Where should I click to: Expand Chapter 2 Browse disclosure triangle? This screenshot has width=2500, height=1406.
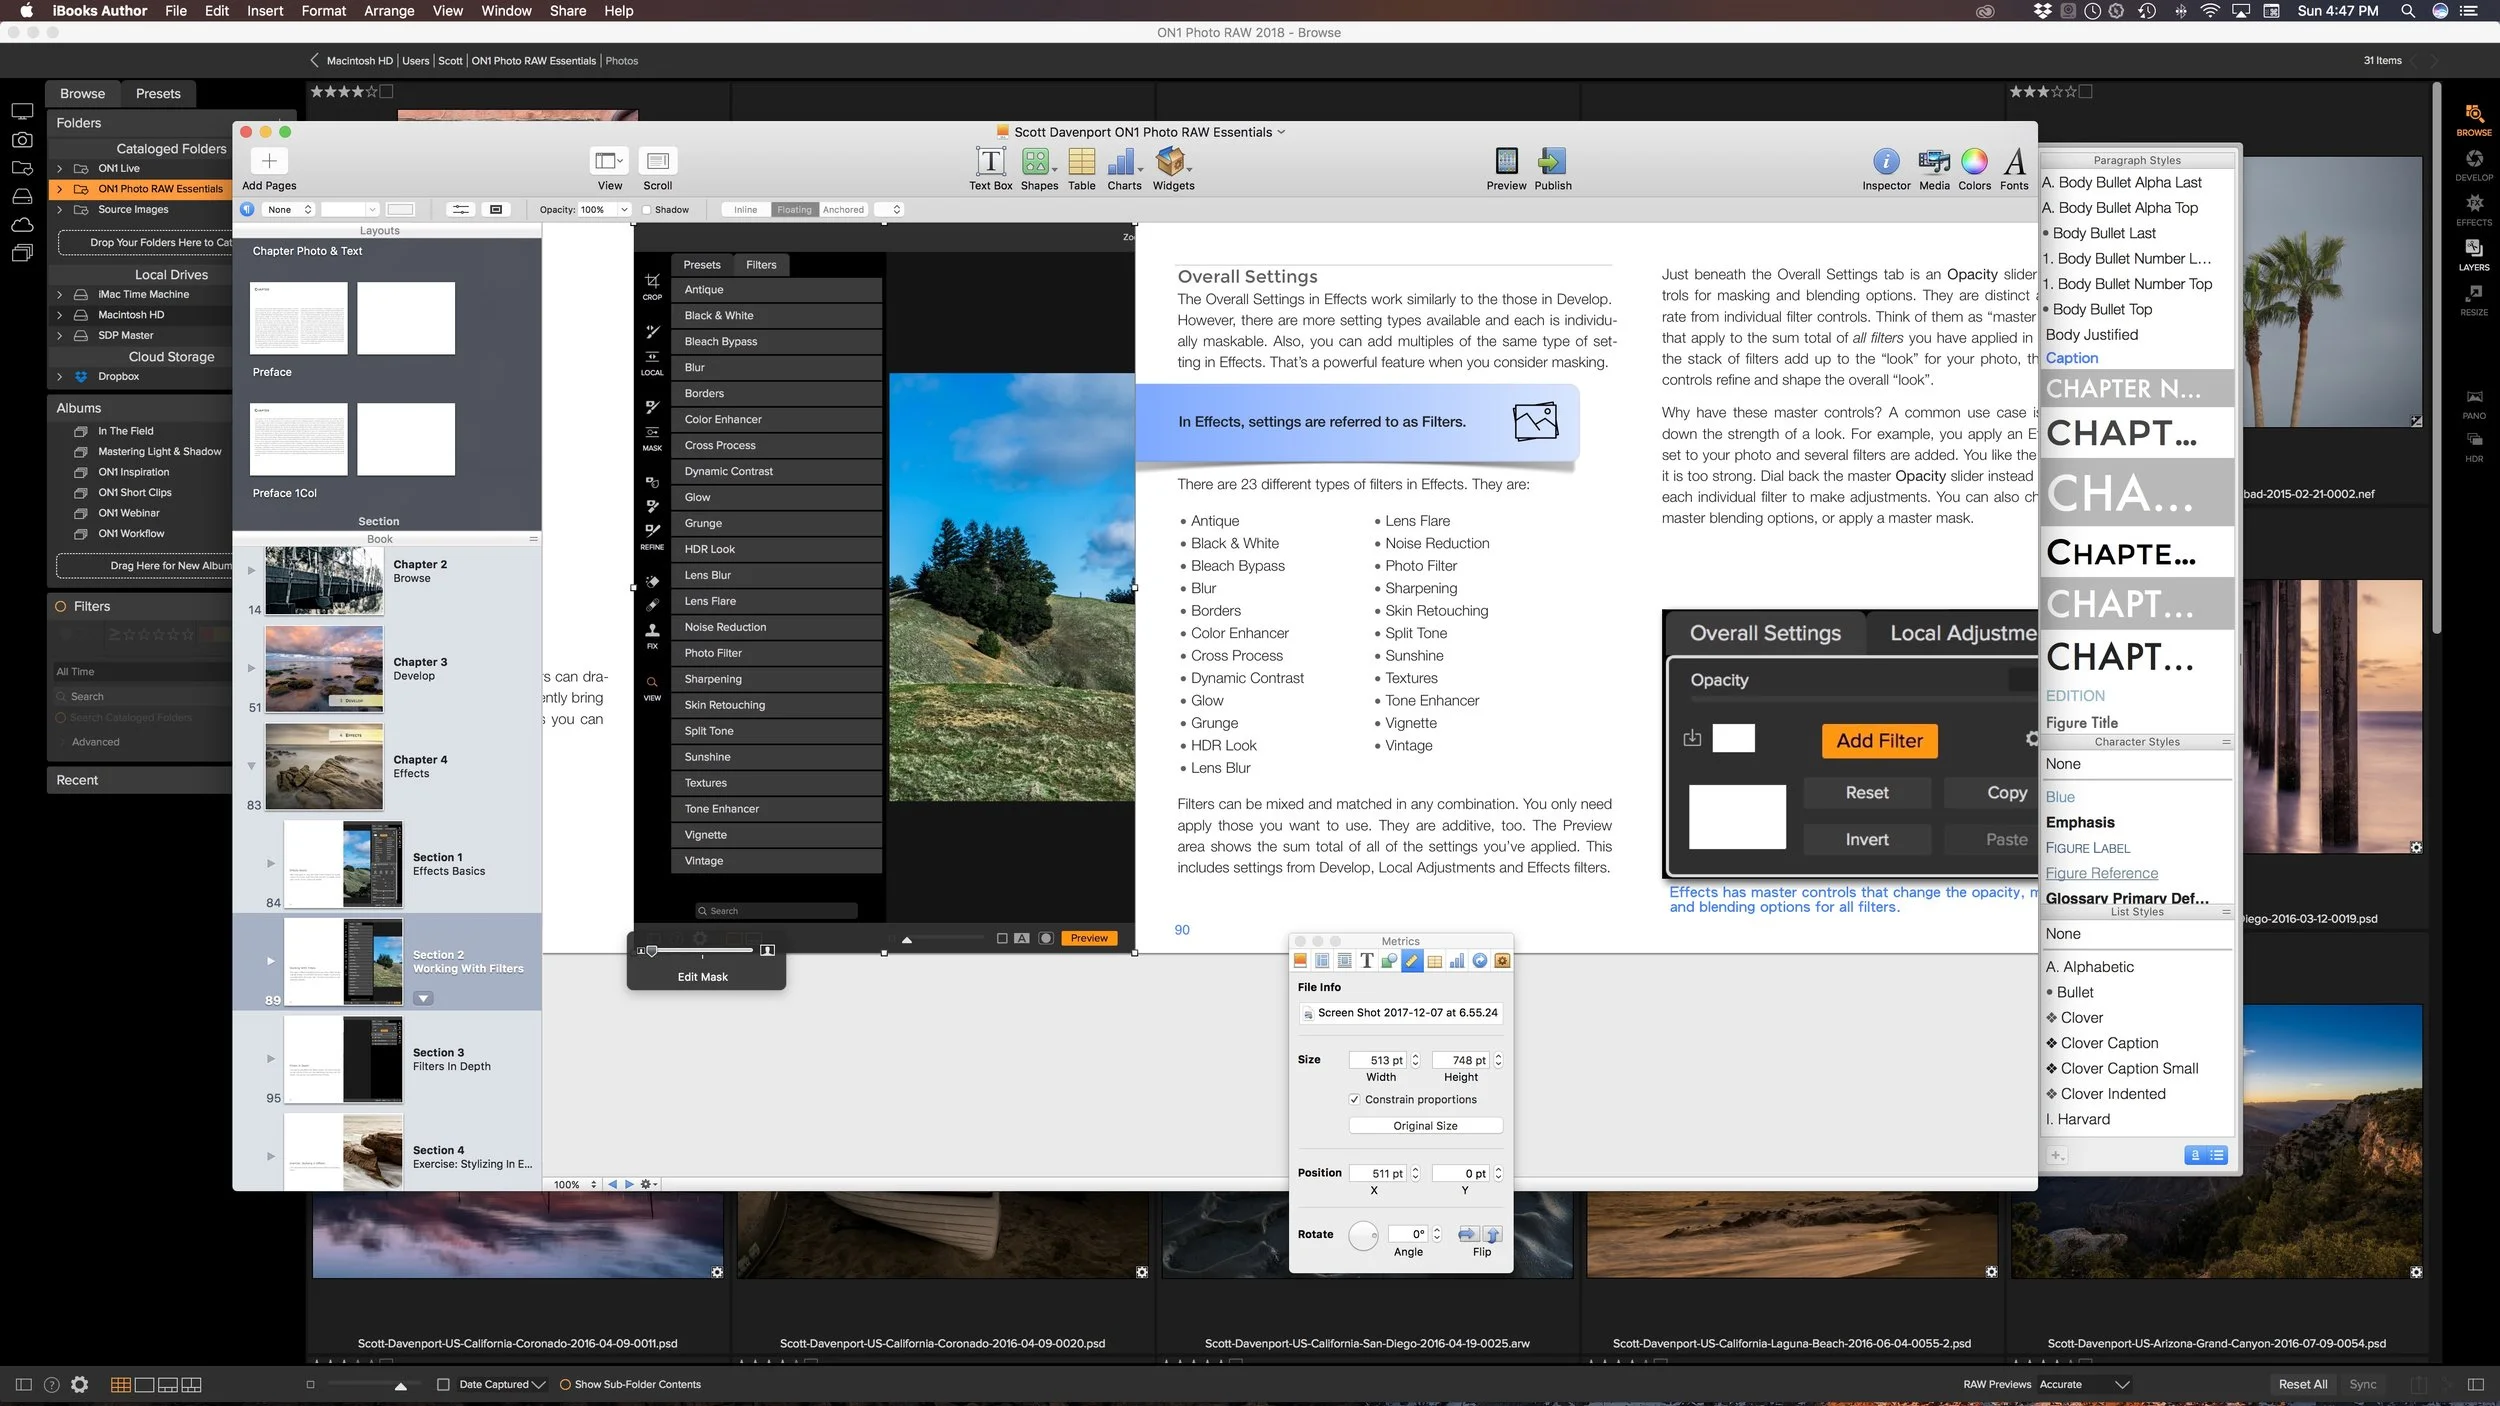(x=251, y=571)
